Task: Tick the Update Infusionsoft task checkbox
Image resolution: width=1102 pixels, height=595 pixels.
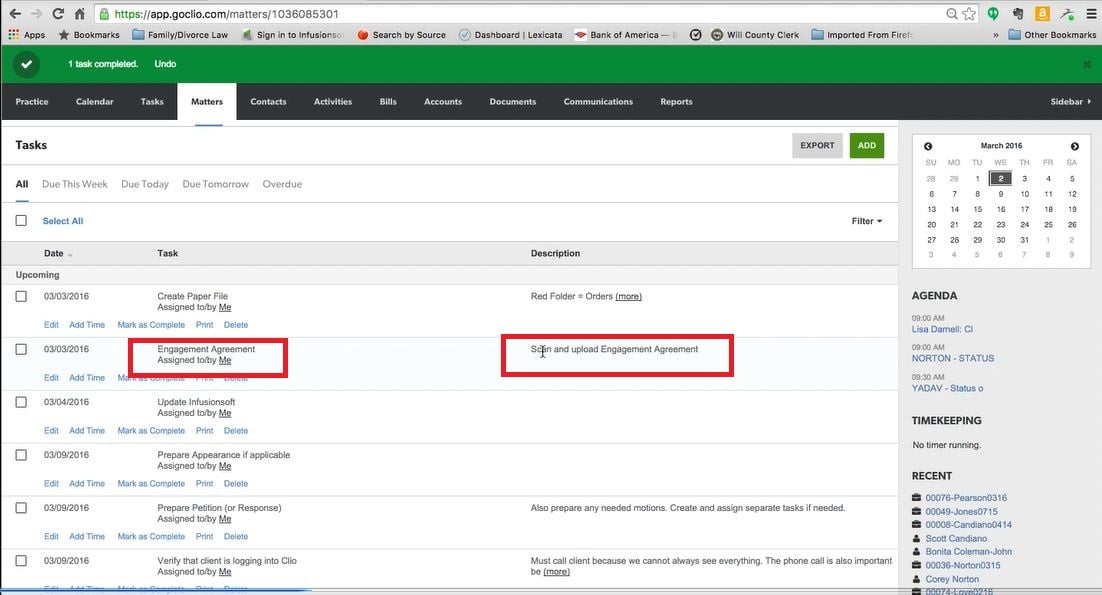Action: [21, 402]
